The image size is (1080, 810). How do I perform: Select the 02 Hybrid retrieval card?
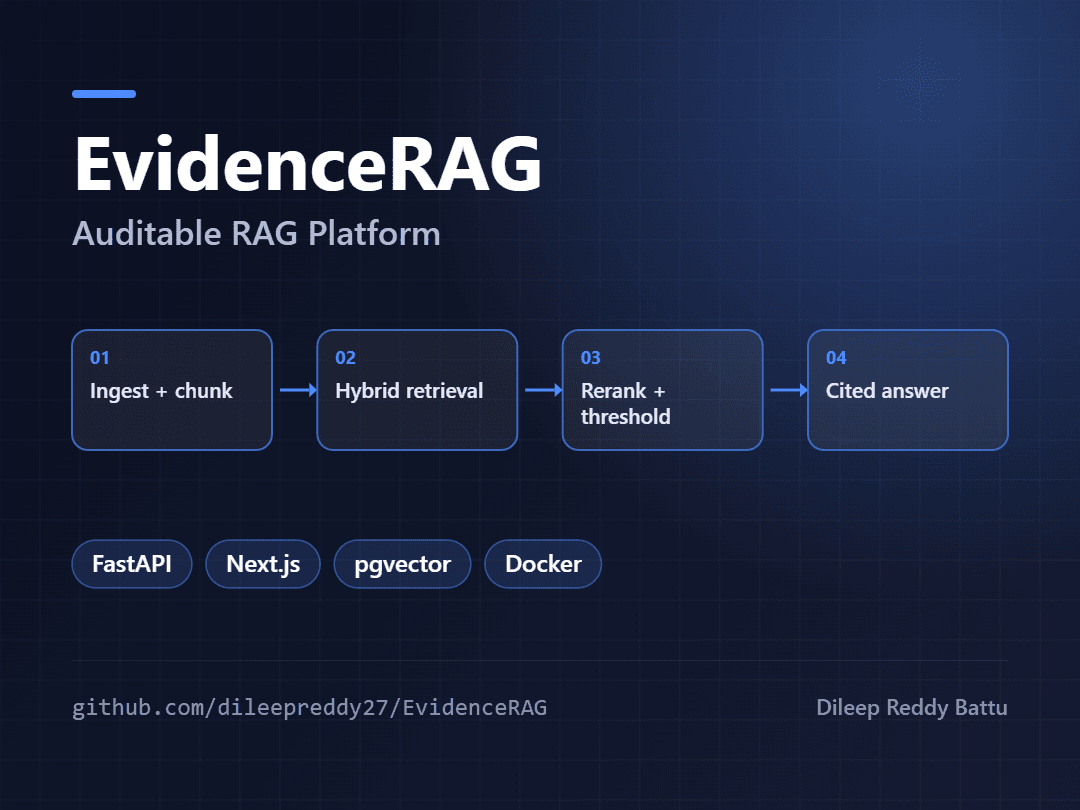click(417, 390)
